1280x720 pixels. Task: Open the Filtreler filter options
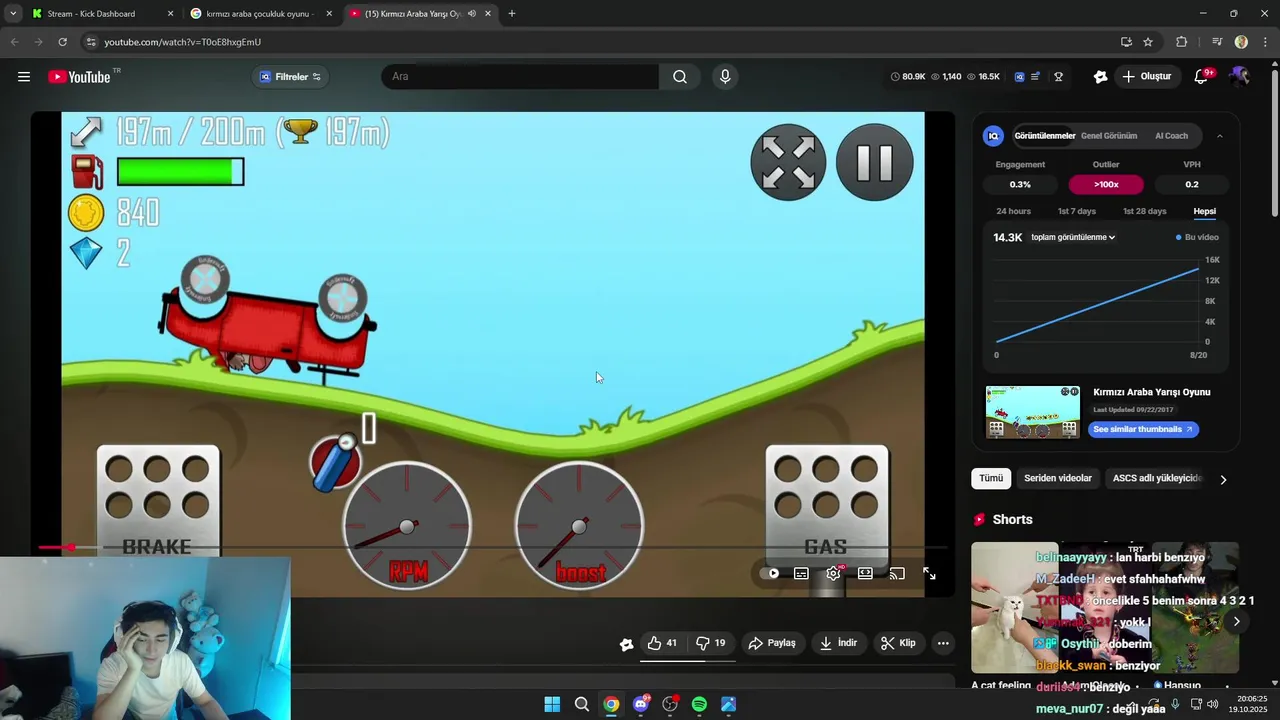(291, 77)
